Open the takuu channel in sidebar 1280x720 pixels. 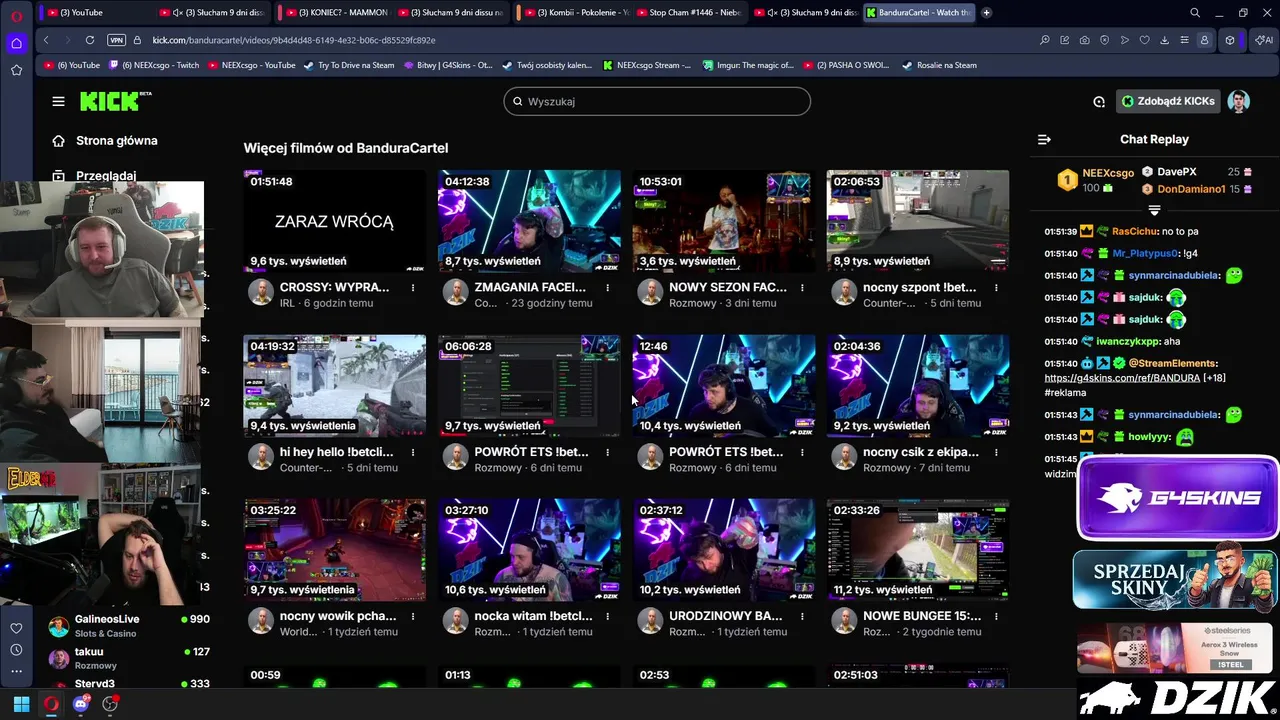pos(129,658)
